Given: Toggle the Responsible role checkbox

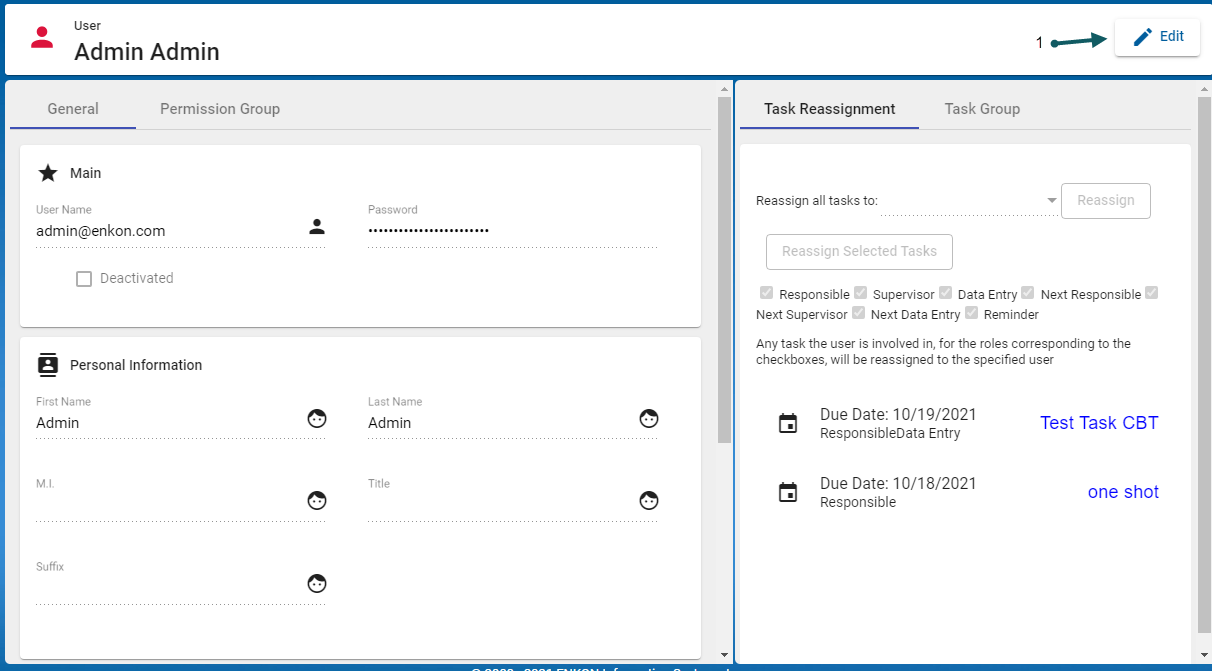Looking at the screenshot, I should point(767,293).
